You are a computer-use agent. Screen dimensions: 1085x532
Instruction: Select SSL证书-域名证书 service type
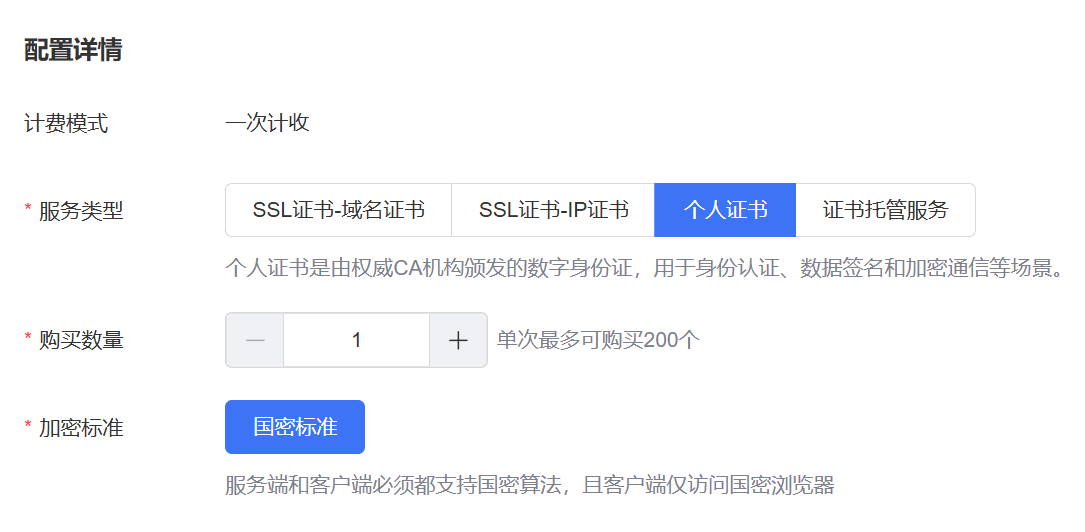tap(338, 210)
